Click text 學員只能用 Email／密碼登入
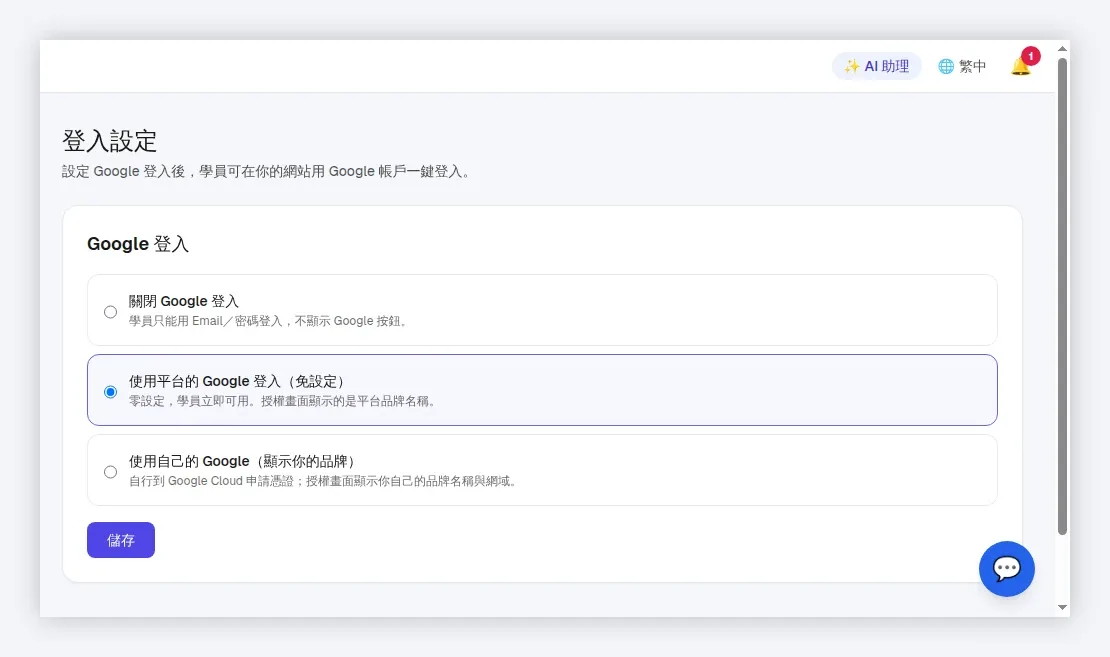 point(205,321)
